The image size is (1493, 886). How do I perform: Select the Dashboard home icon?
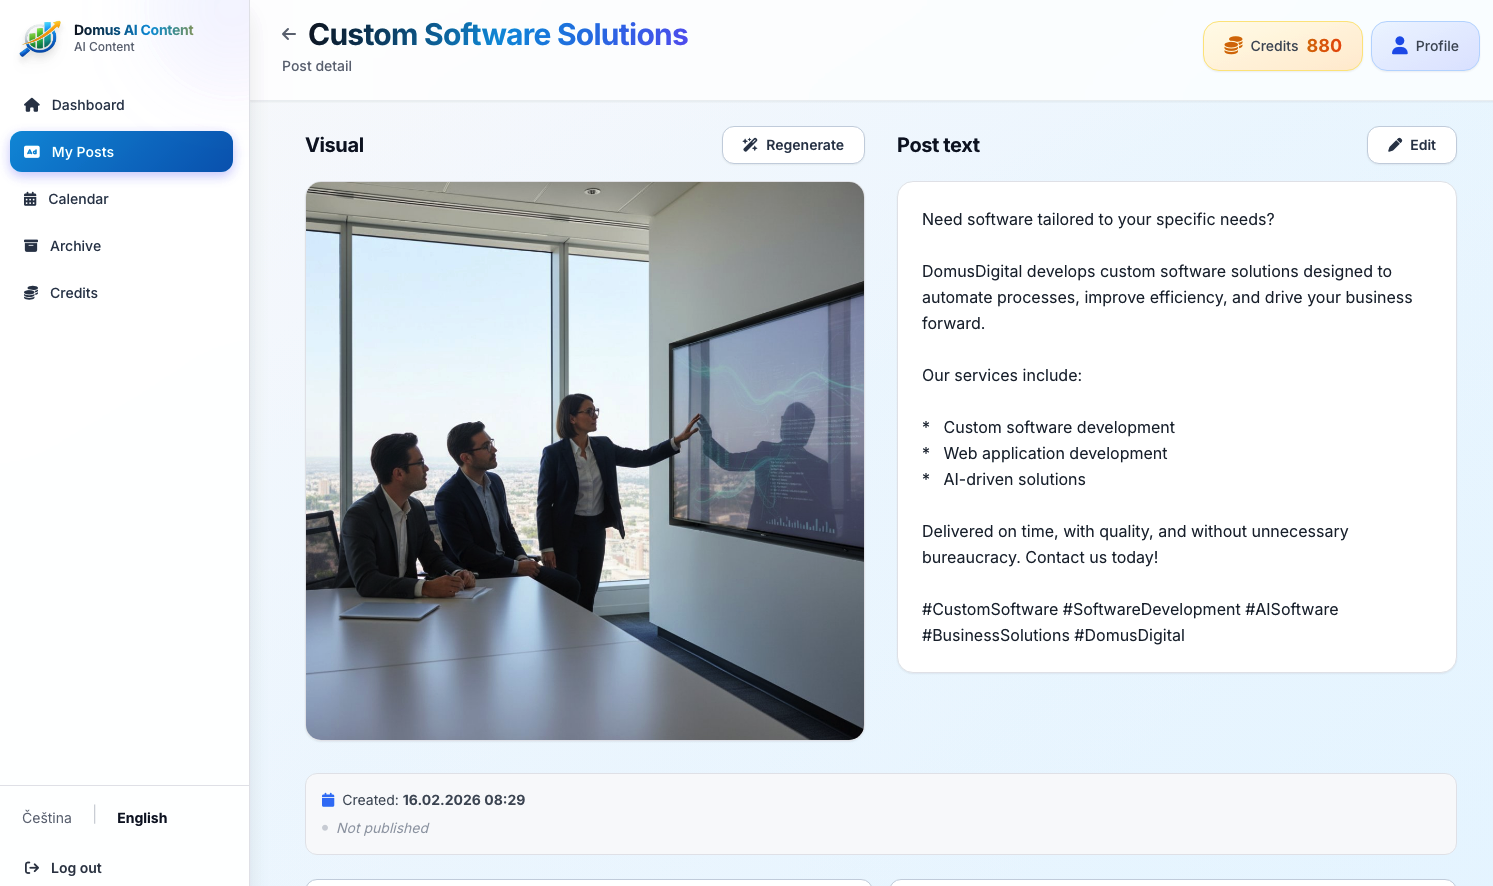point(32,105)
